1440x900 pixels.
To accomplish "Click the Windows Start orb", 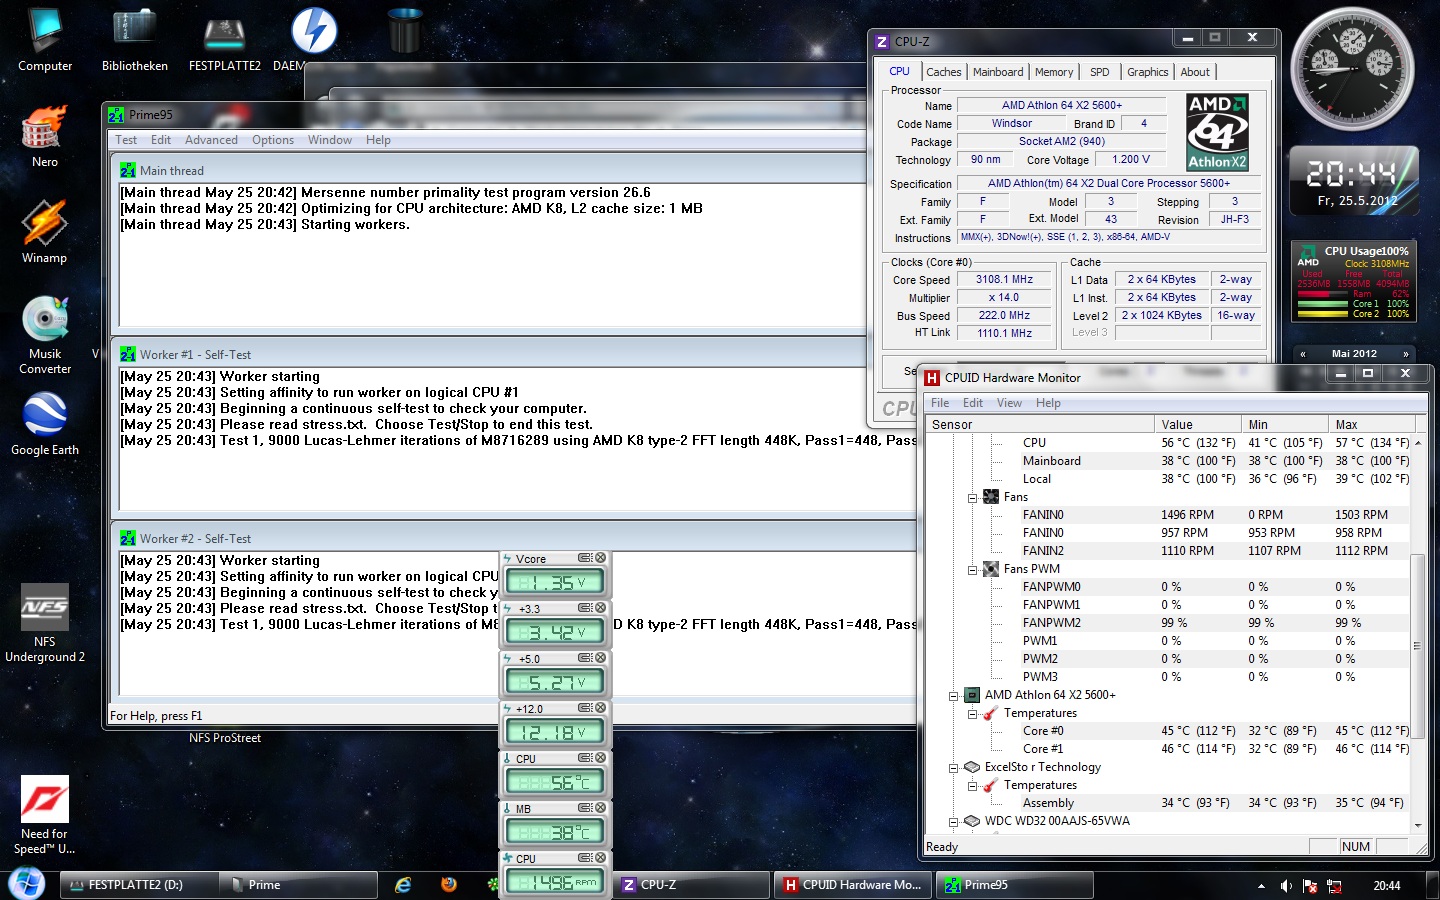I will [26, 884].
